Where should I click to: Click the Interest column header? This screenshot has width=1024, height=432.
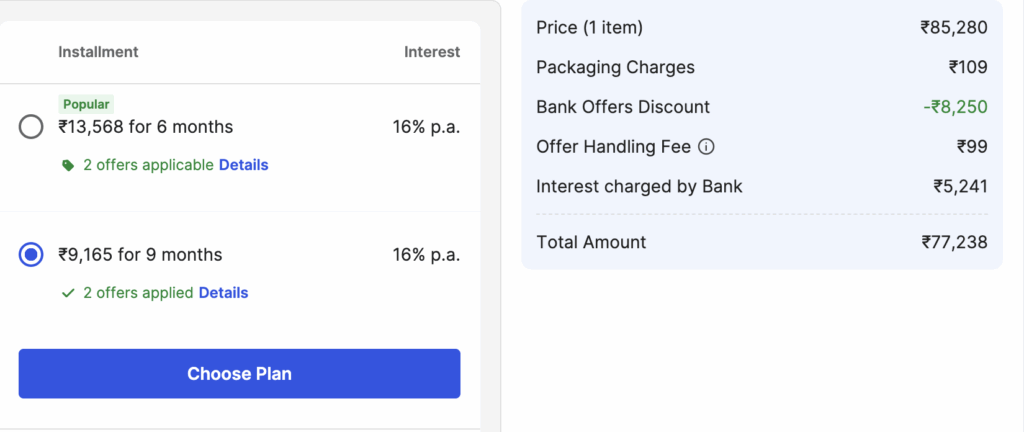click(x=432, y=52)
